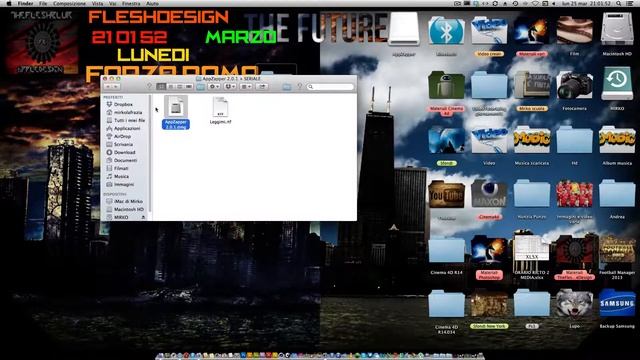Open the arrange items dropdown

tap(246, 87)
